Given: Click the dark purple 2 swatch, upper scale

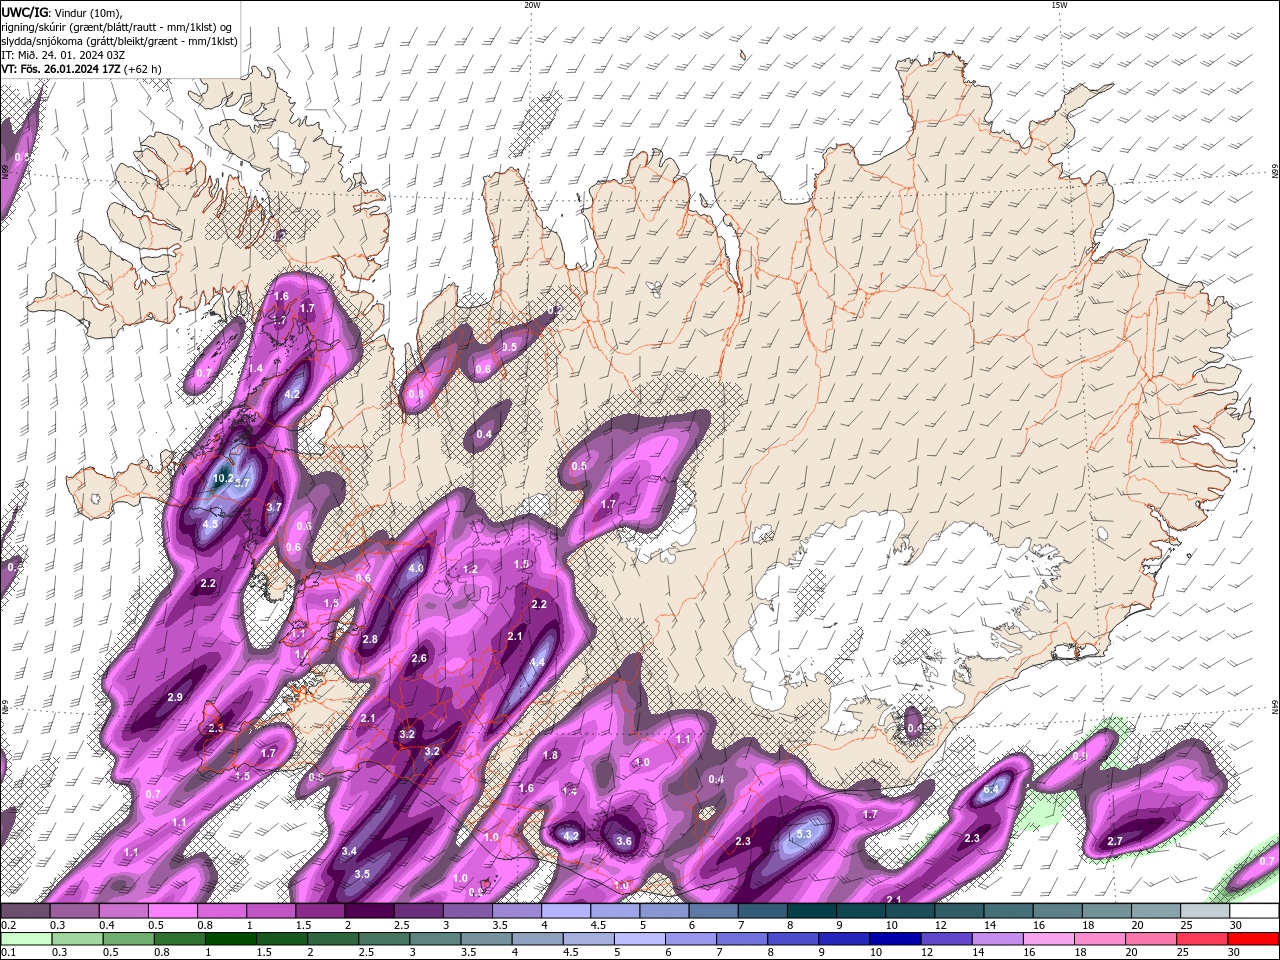Looking at the screenshot, I should pos(370,910).
